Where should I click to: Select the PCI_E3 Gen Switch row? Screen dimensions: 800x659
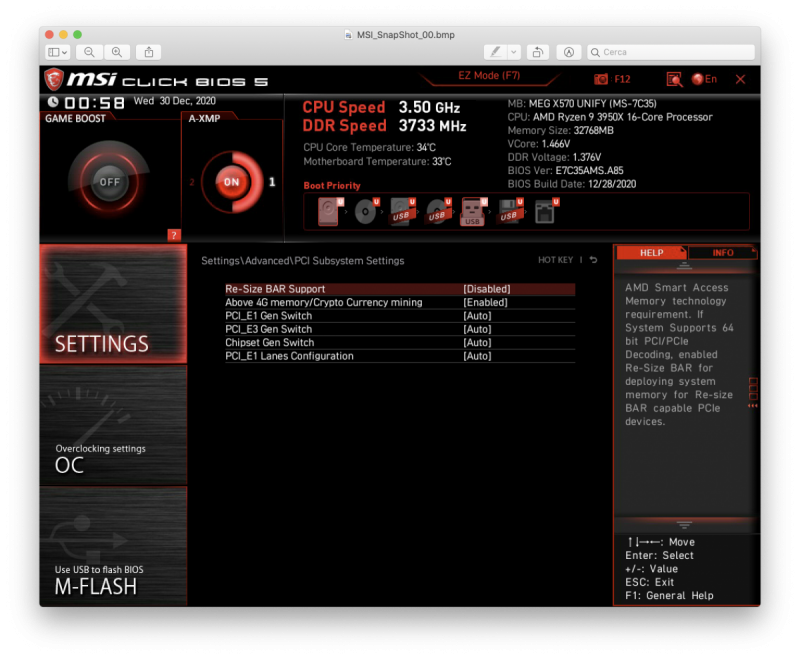400,329
